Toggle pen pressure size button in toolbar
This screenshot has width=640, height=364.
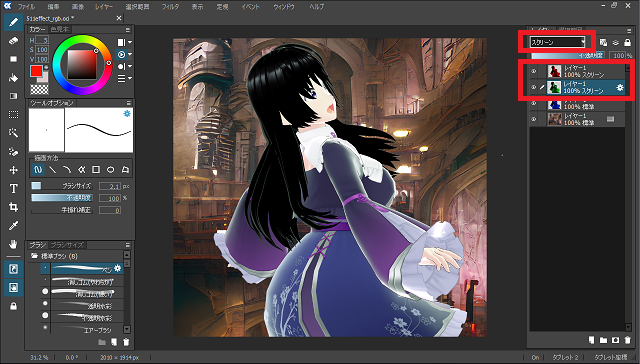[13, 269]
